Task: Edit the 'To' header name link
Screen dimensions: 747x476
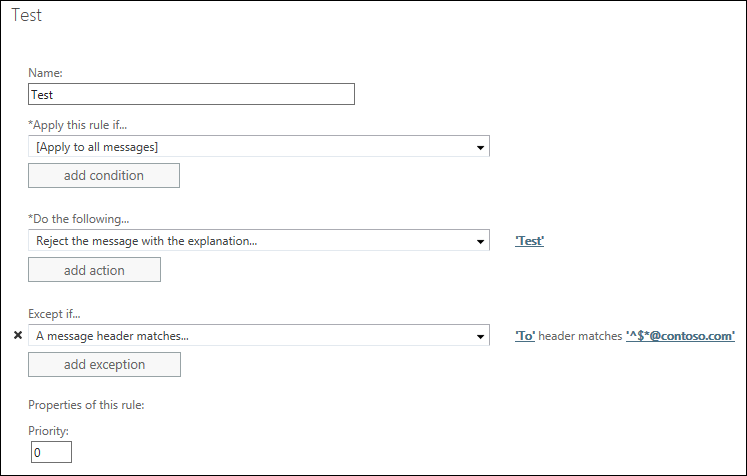Action: point(525,336)
